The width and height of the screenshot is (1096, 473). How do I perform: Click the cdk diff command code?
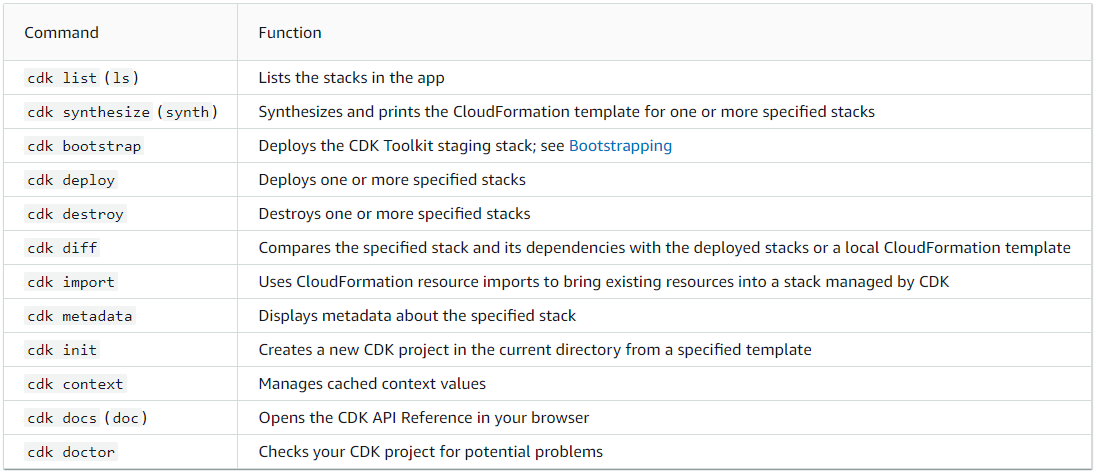tap(62, 248)
